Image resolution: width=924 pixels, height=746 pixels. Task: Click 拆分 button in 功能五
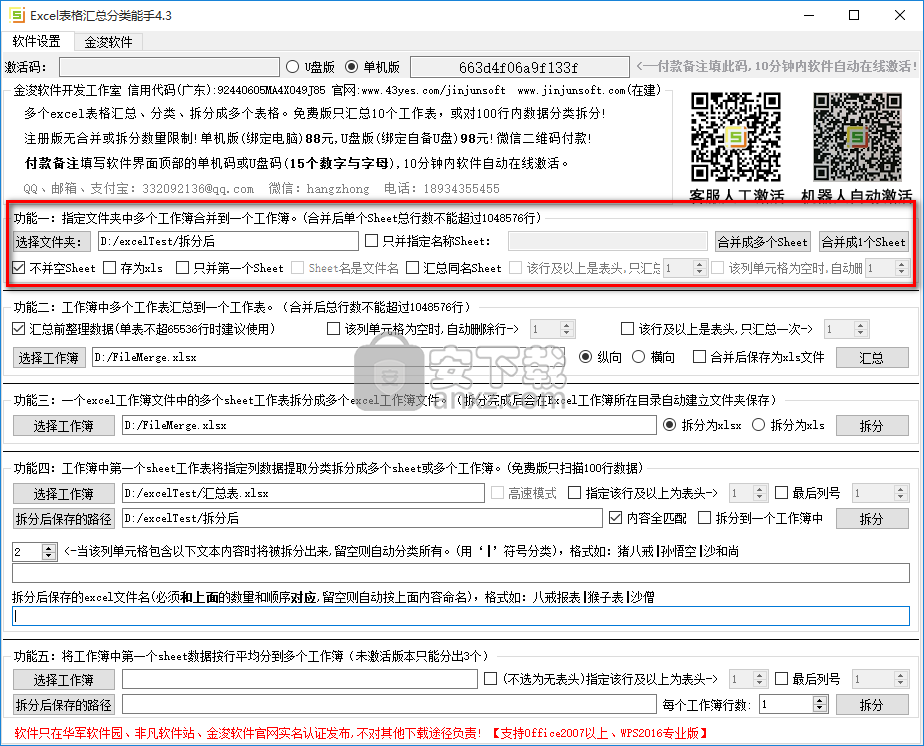click(872, 705)
